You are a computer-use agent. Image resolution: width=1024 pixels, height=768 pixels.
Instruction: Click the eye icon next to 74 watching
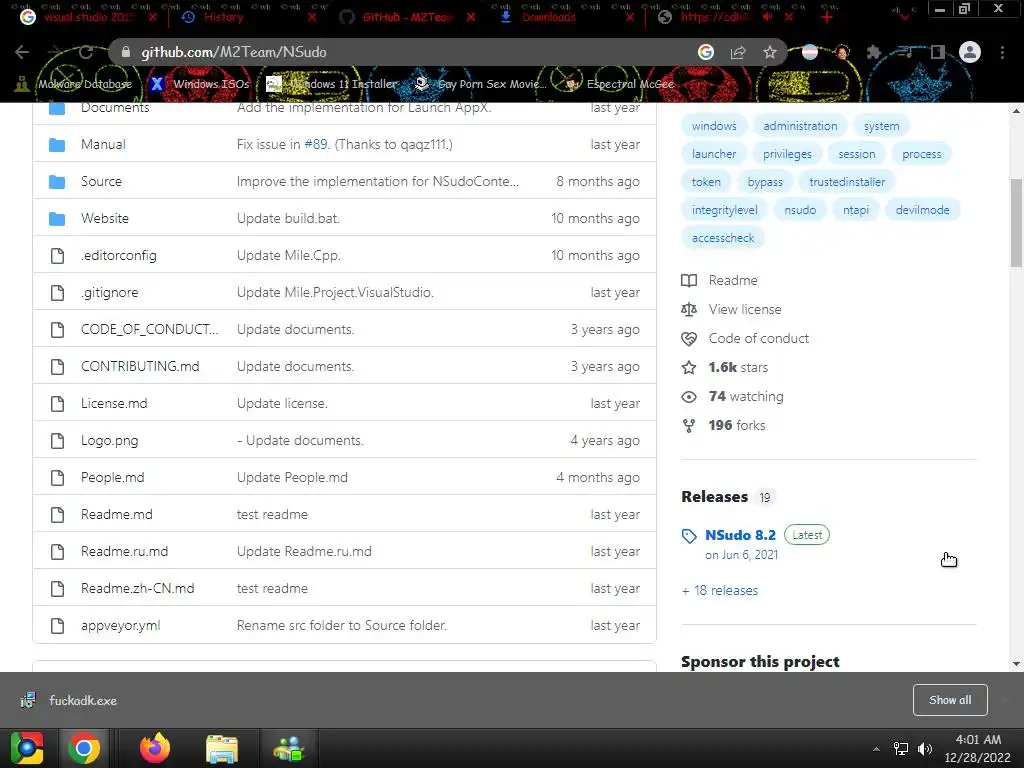(689, 396)
